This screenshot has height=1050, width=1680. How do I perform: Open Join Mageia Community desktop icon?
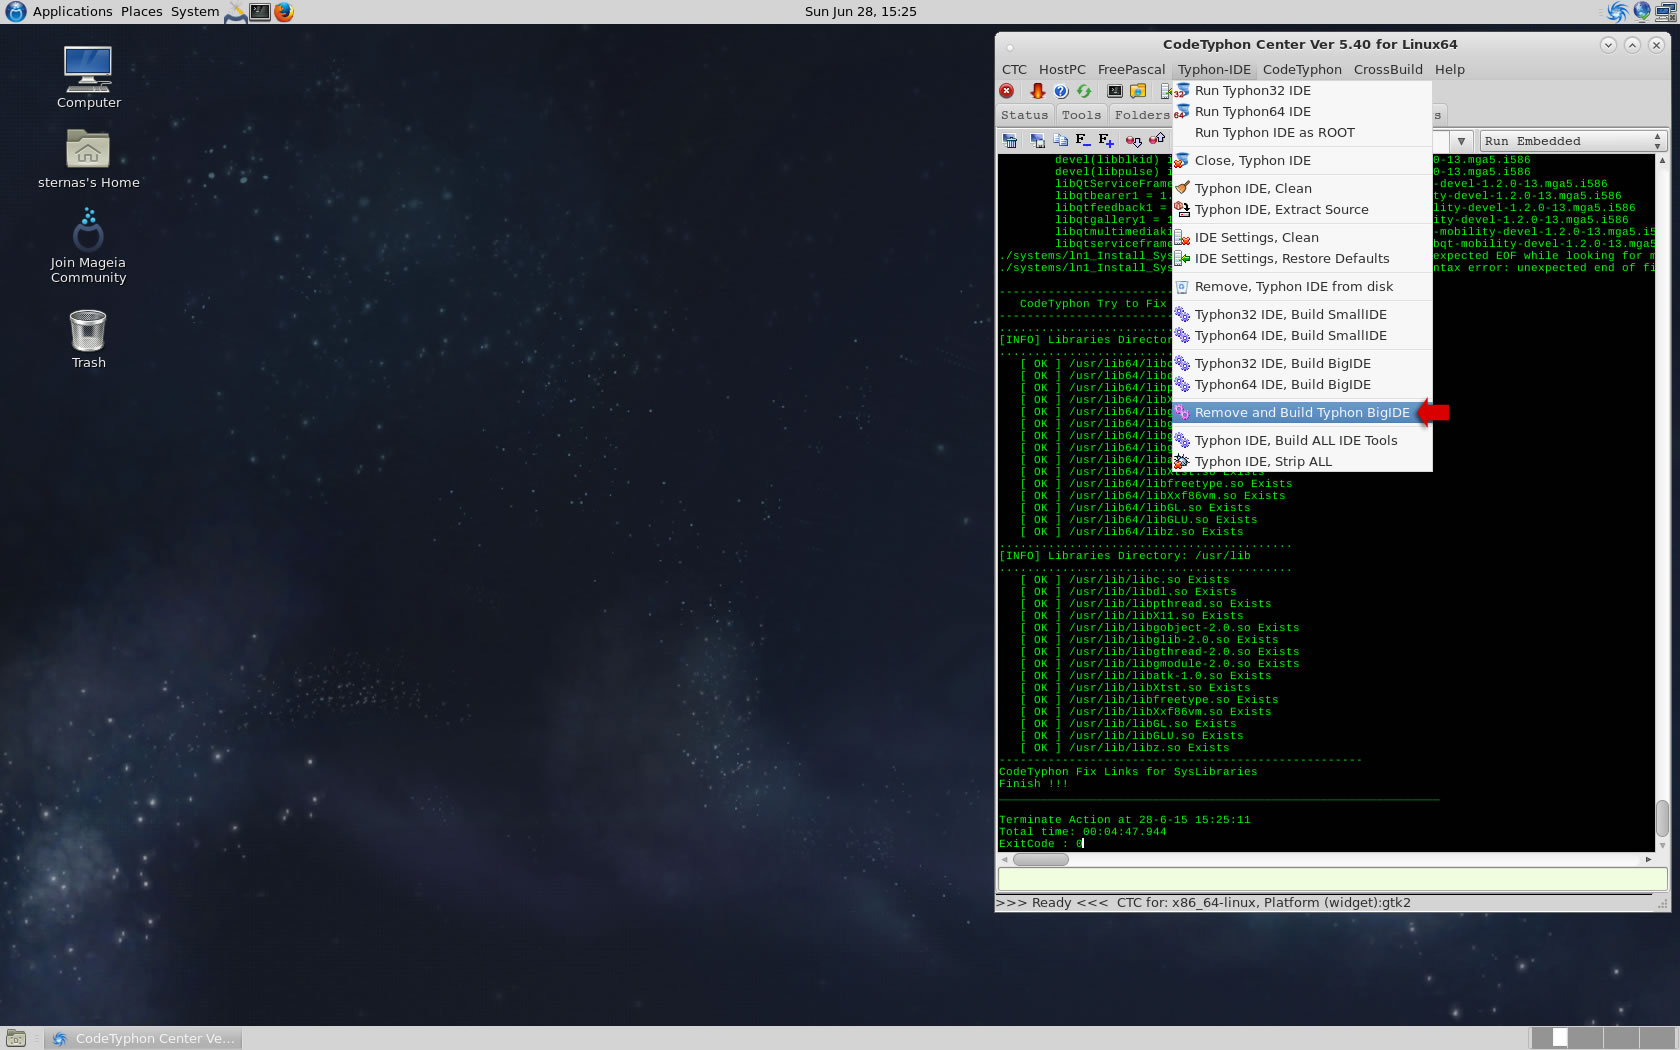88,245
